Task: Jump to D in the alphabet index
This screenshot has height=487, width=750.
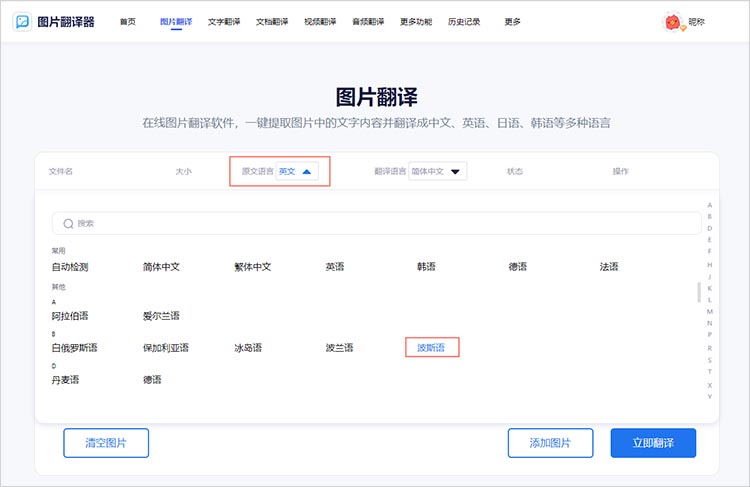Action: point(710,228)
